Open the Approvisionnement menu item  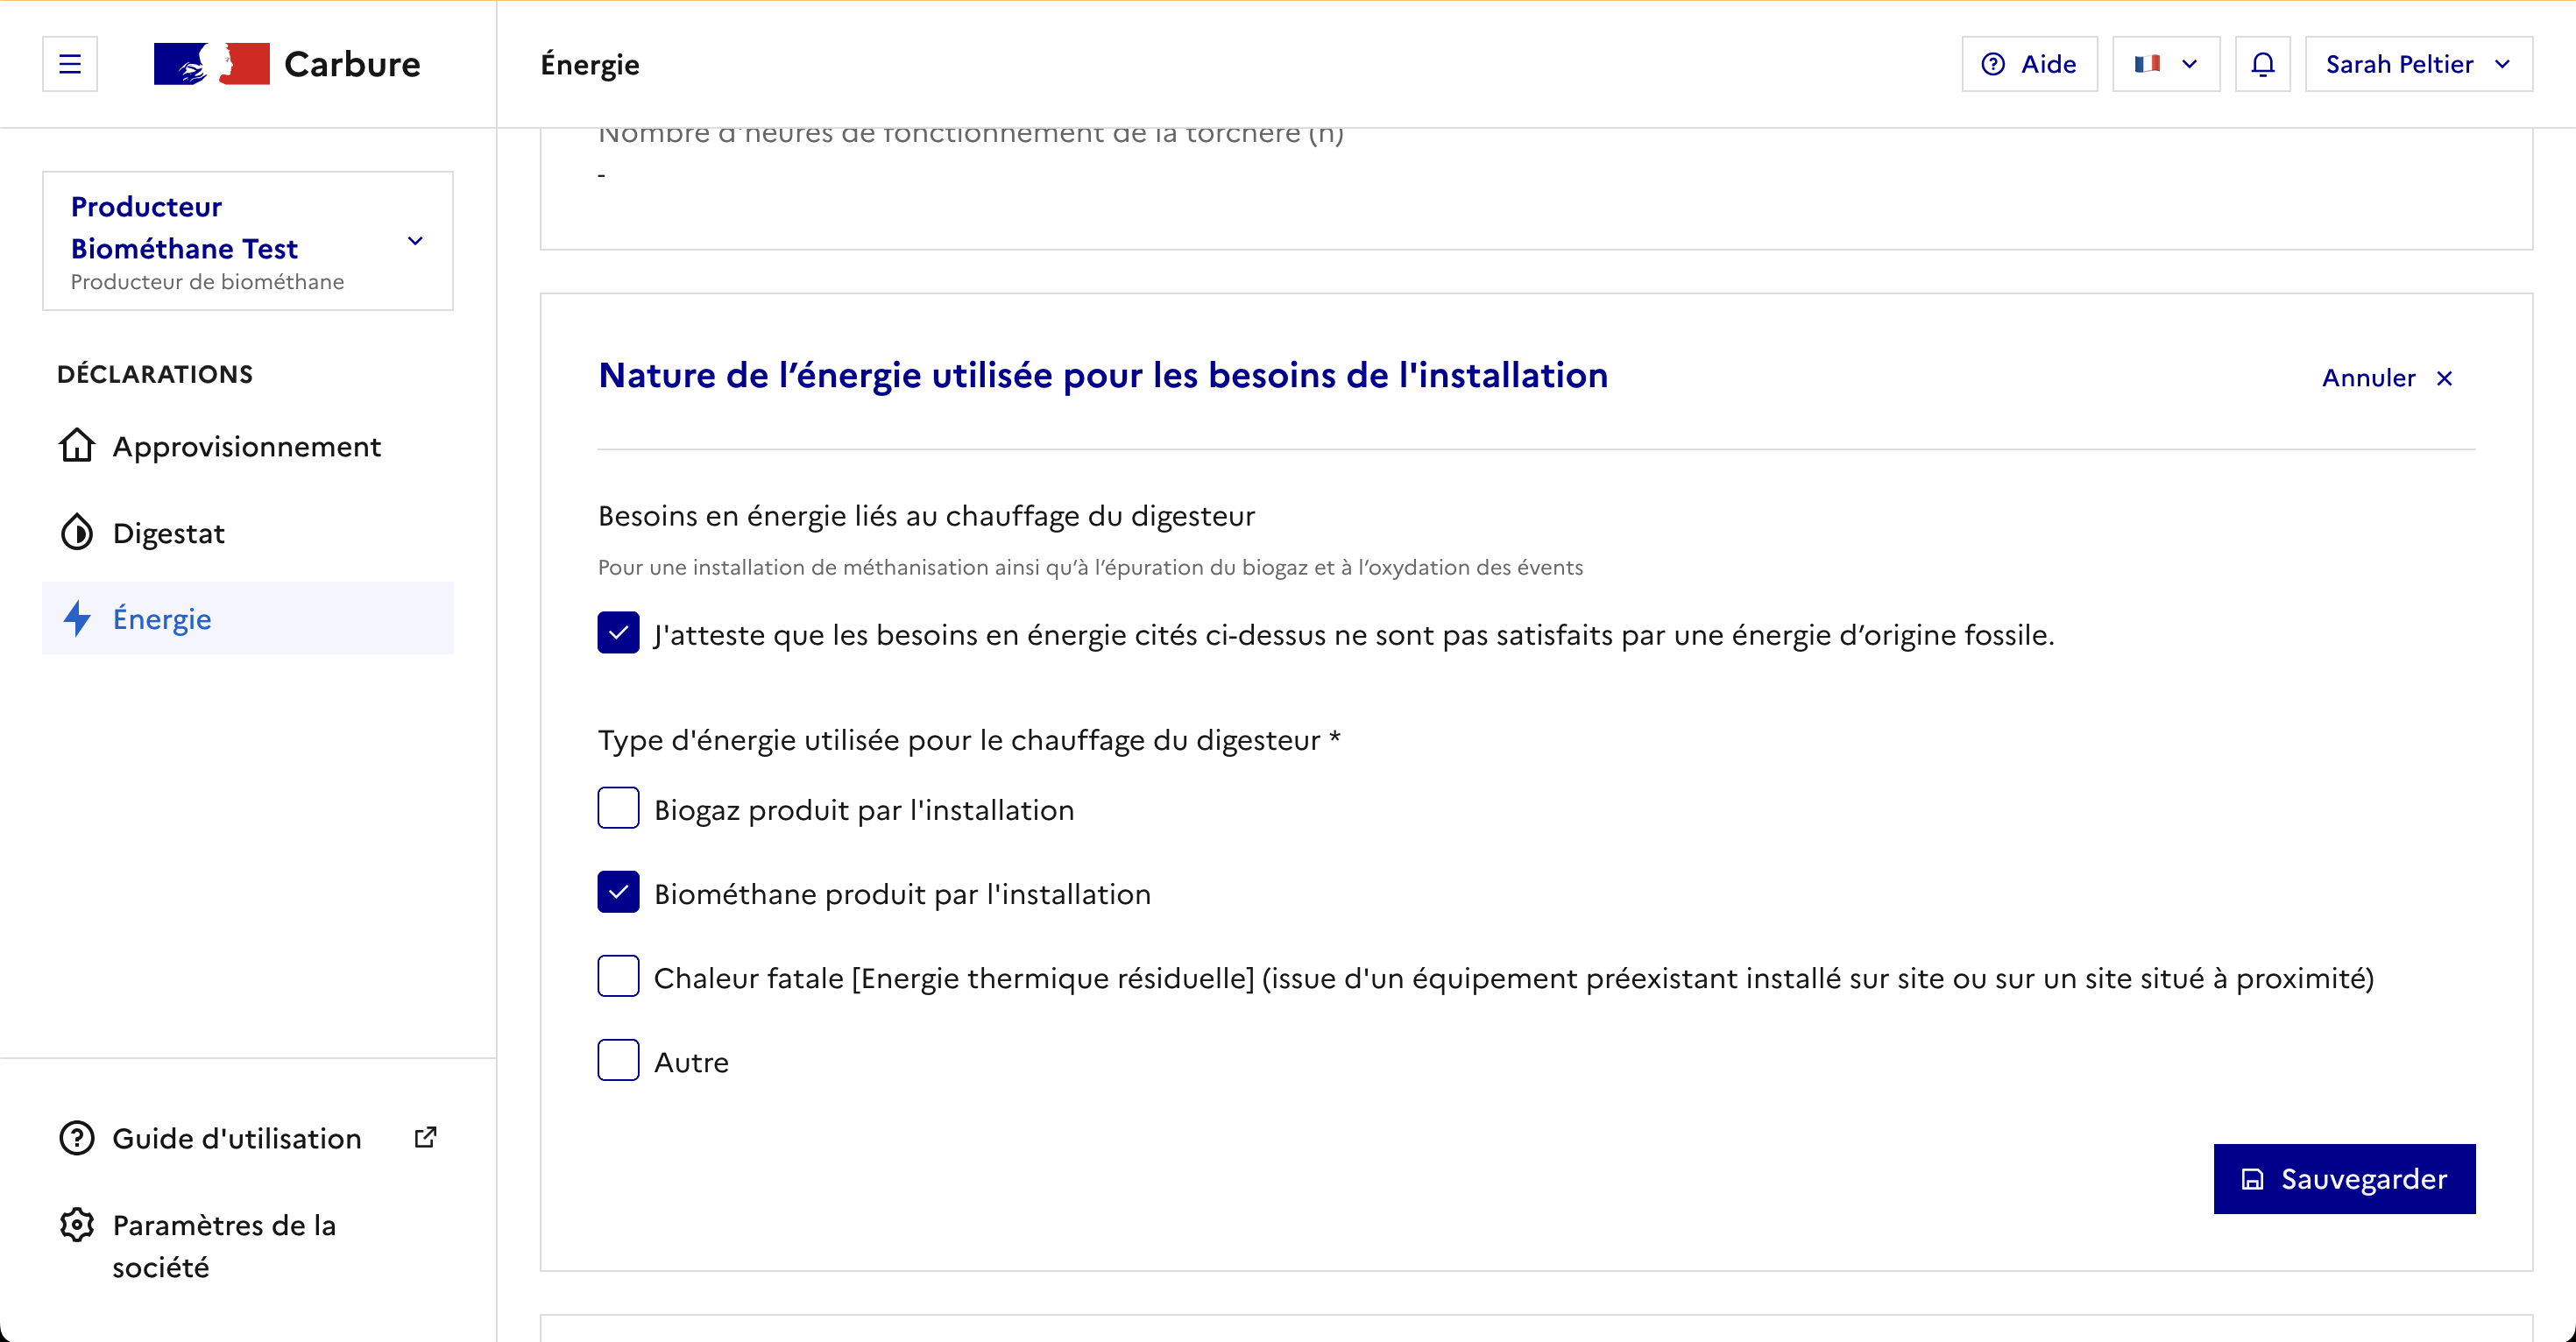(x=246, y=446)
